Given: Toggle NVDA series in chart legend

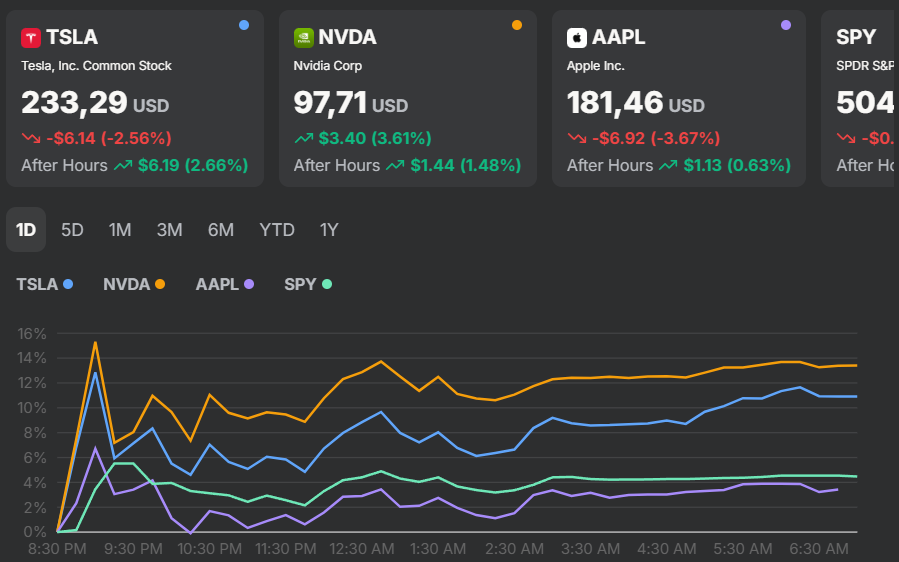Looking at the screenshot, I should click(x=134, y=284).
